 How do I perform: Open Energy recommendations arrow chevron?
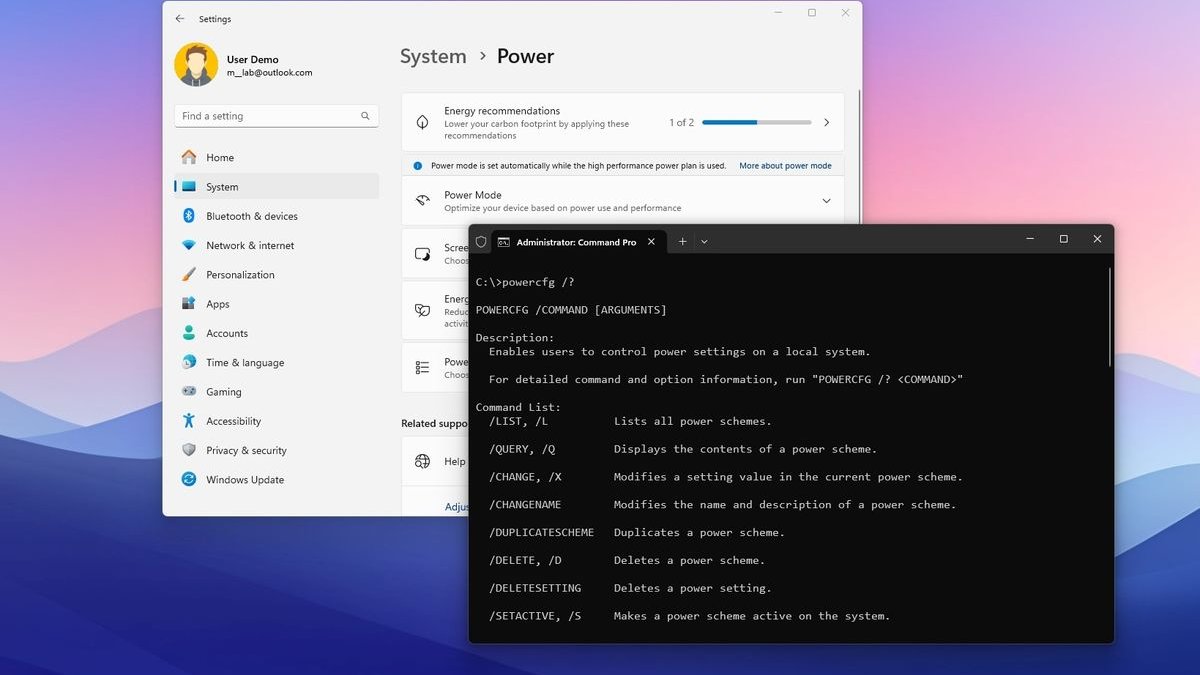[x=826, y=122]
